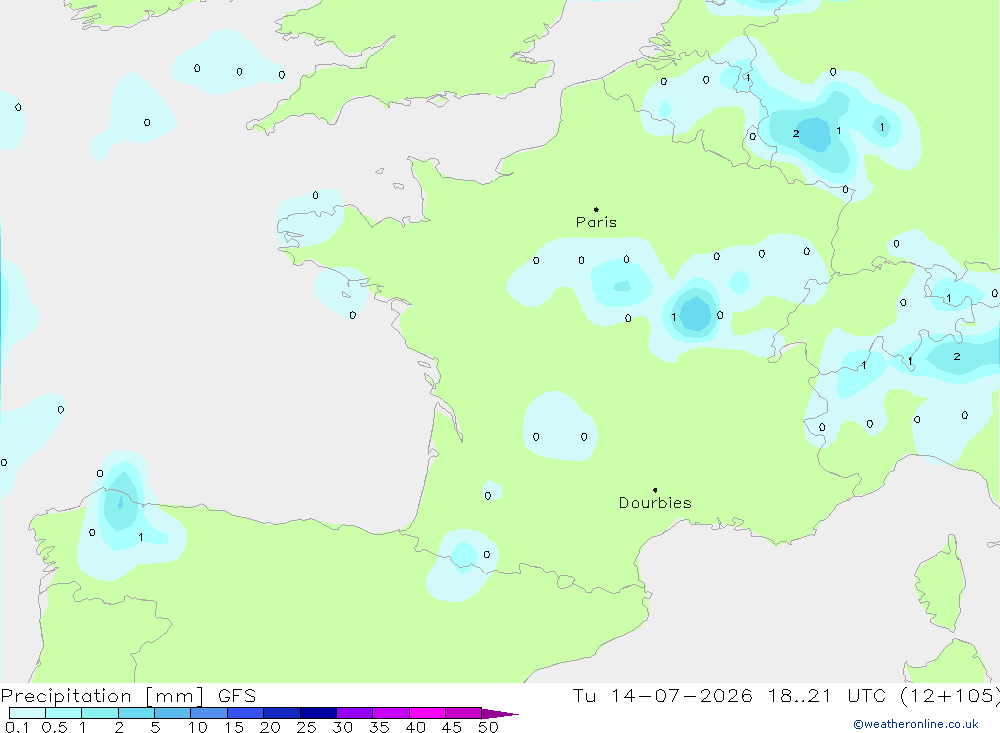The width and height of the screenshot is (1000, 733).
Task: Click the Paris city label
Action: pyautogui.click(x=596, y=222)
